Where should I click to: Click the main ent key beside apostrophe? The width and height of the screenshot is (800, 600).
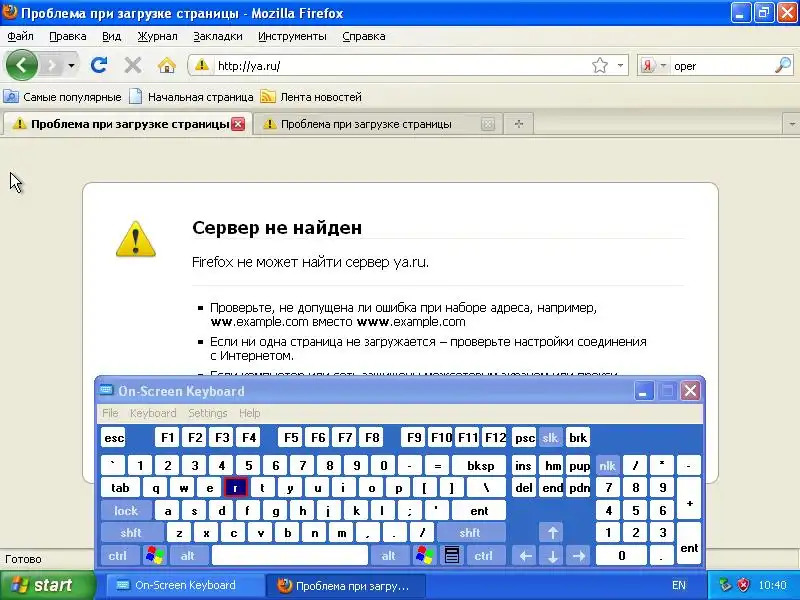pos(479,510)
